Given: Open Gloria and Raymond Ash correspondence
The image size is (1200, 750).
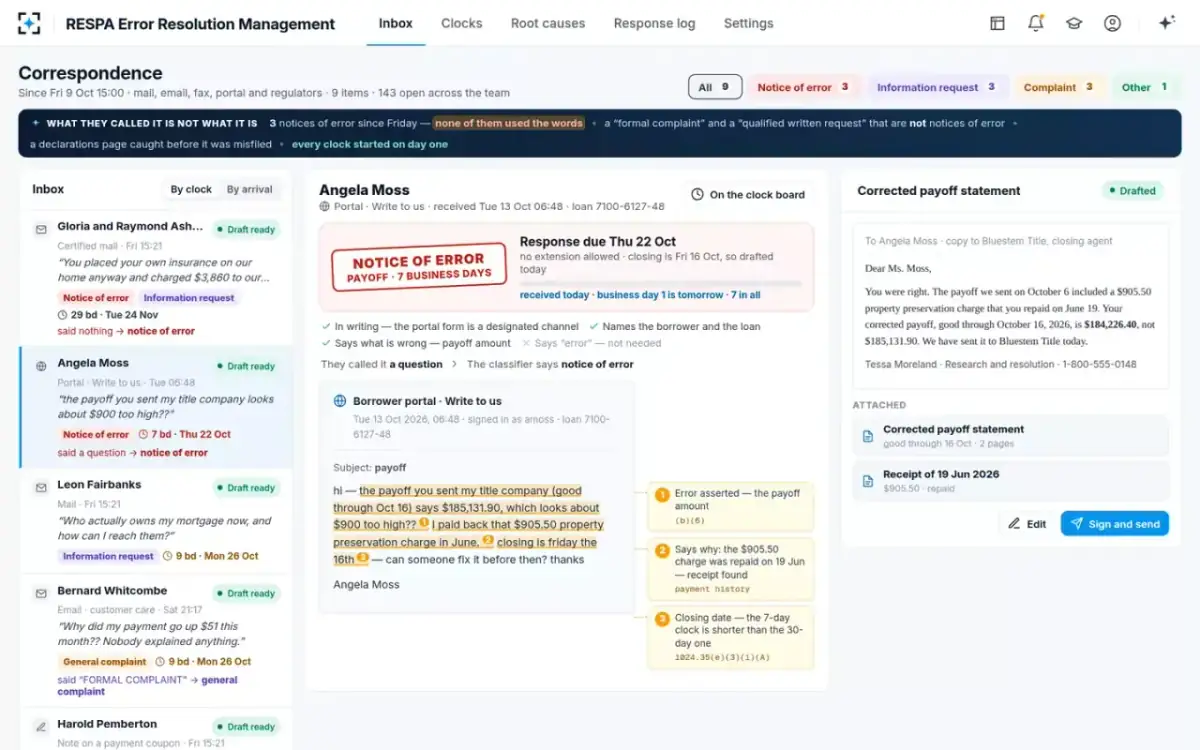Looking at the screenshot, I should [x=156, y=279].
